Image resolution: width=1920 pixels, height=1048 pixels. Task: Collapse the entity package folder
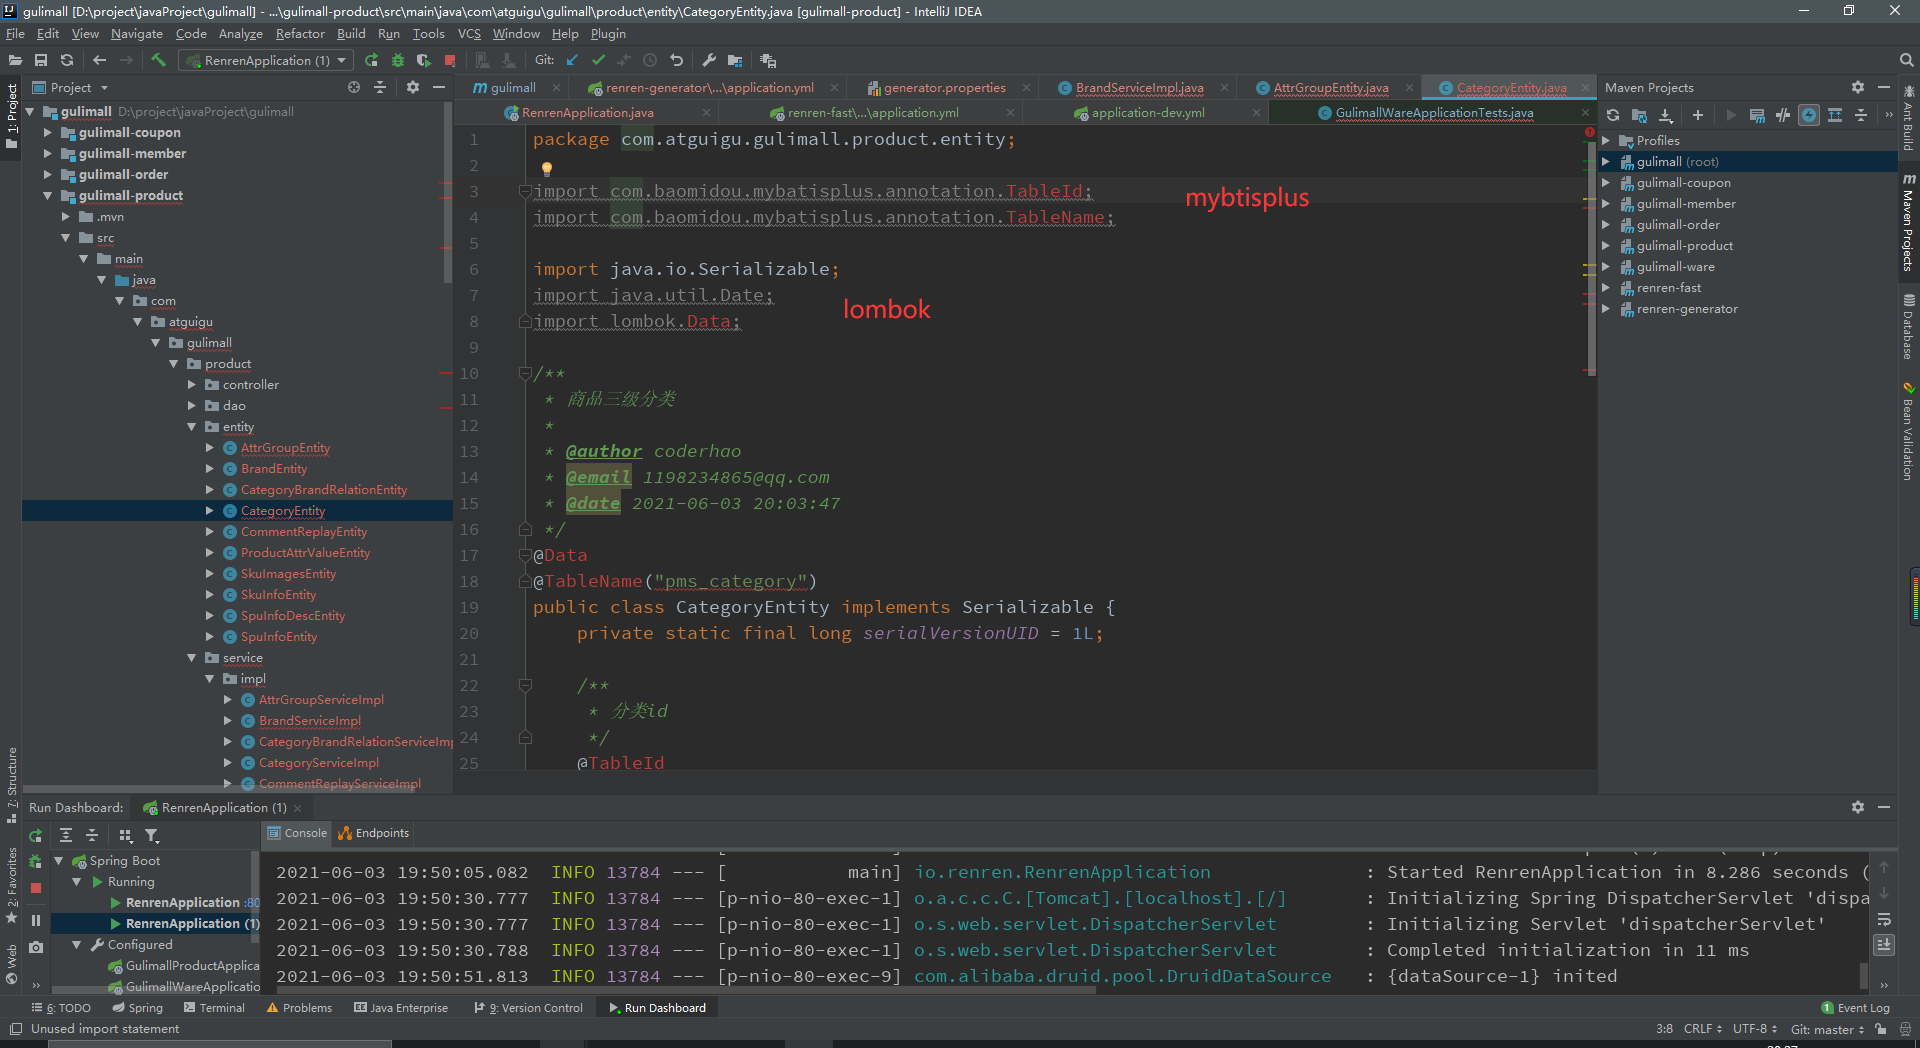point(192,426)
